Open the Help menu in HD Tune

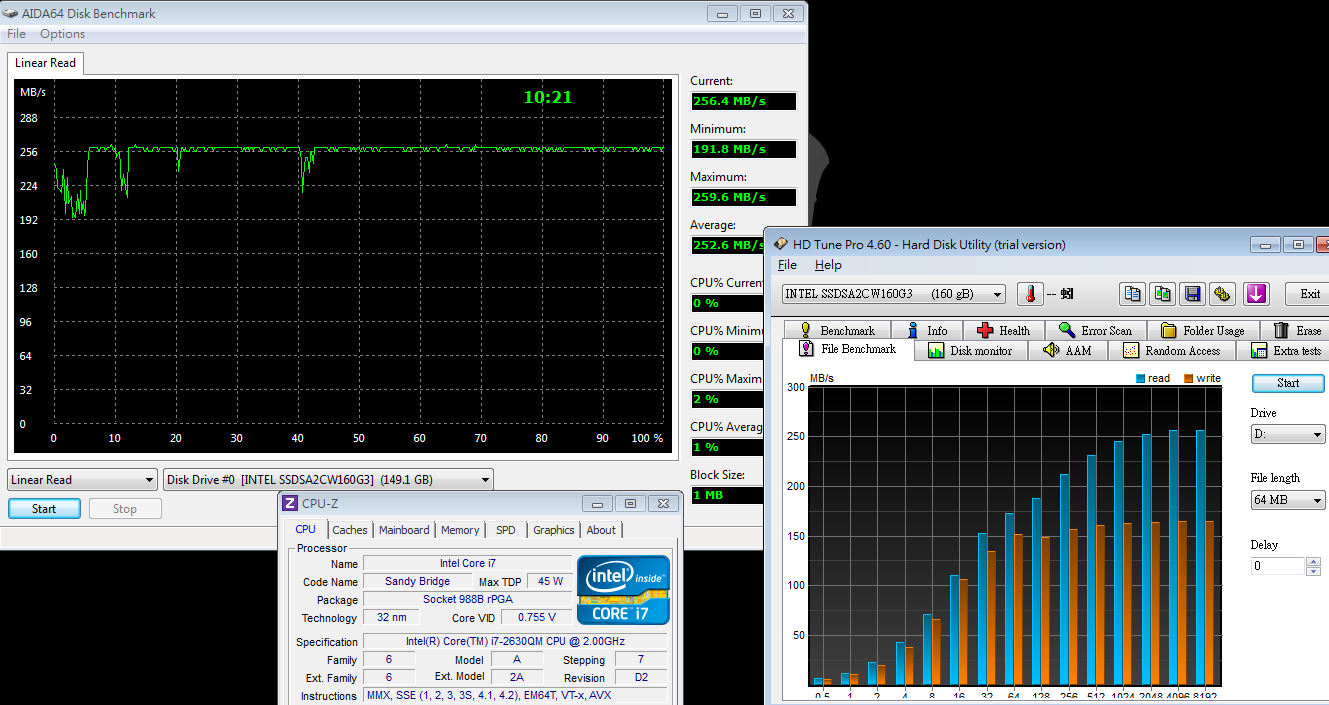tap(828, 265)
